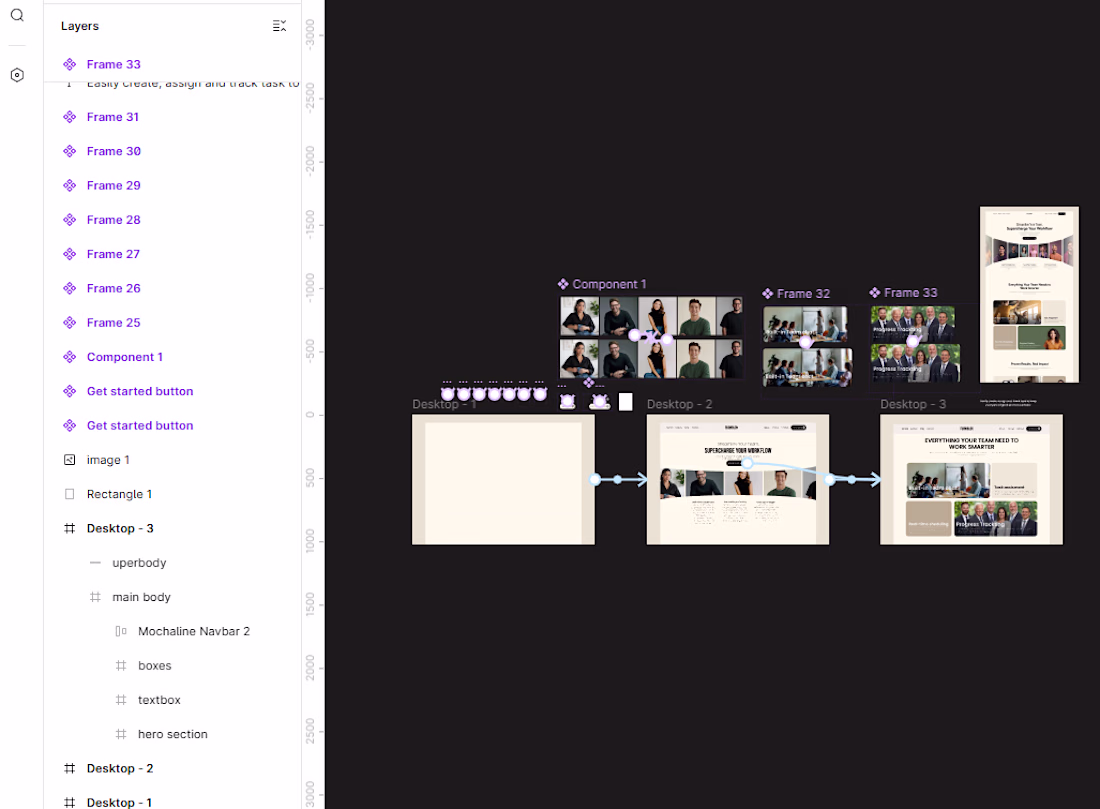Click the component icon beside Component 1 layer
1100x809 pixels.
69,357
